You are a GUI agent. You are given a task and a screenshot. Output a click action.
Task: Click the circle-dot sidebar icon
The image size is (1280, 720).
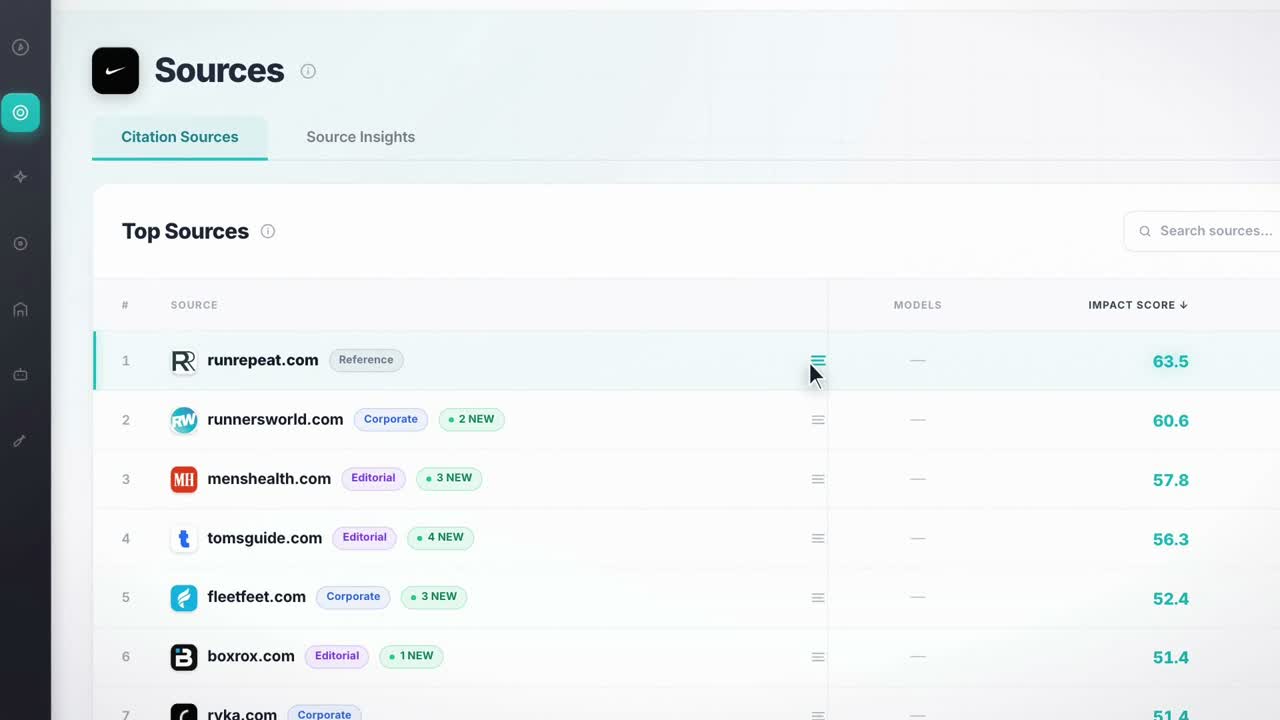click(20, 244)
